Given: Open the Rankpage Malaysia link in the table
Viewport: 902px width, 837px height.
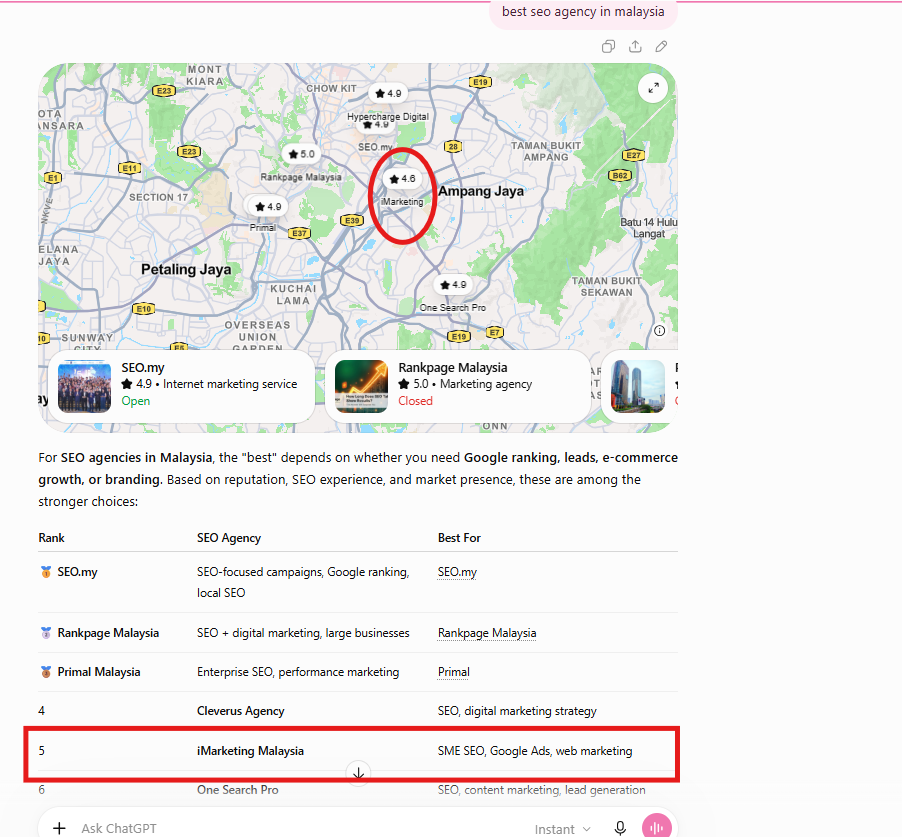Looking at the screenshot, I should (487, 633).
